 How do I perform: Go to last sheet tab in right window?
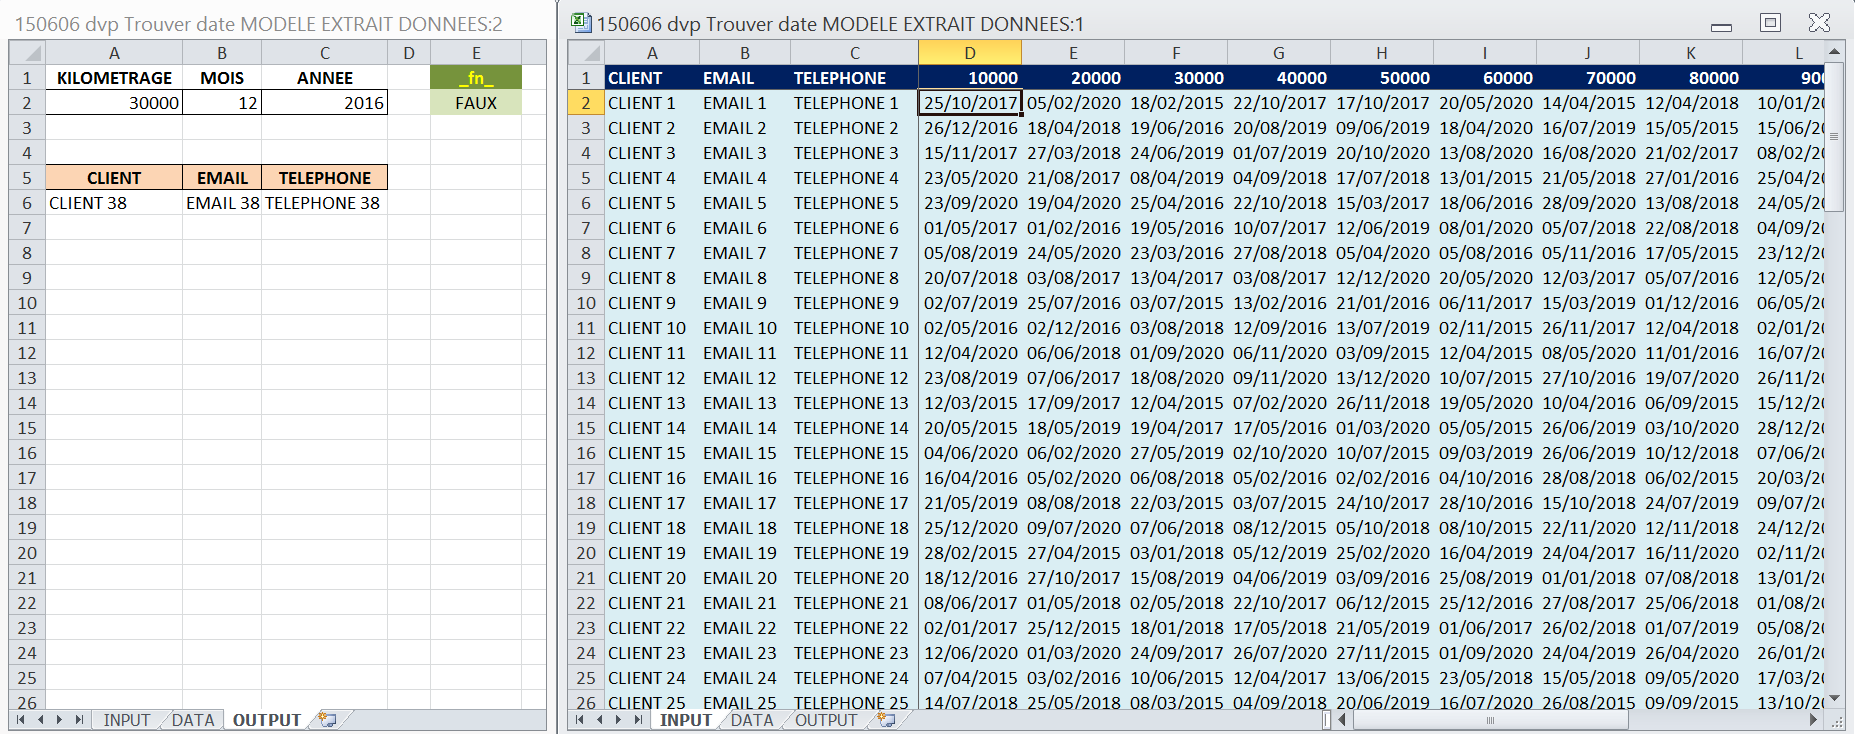pos(638,720)
